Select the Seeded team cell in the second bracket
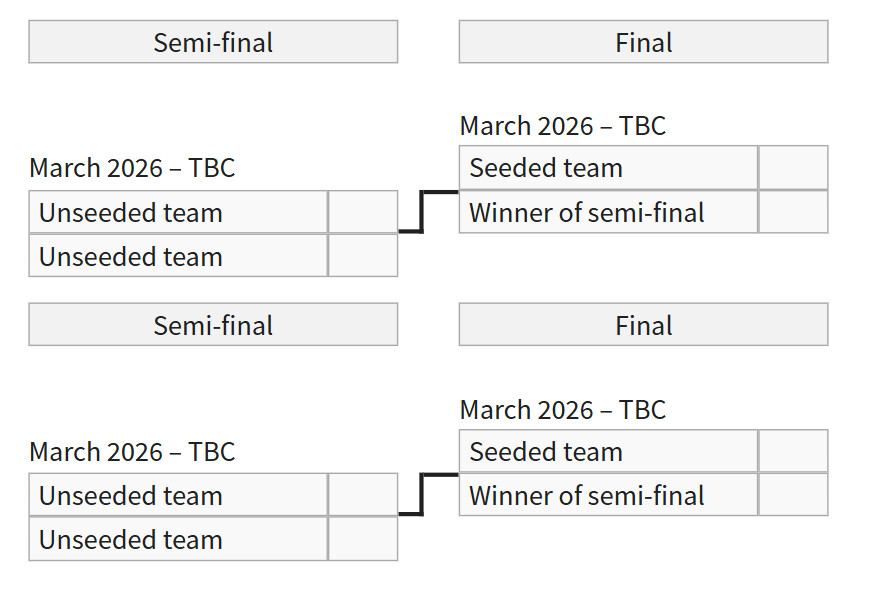871x593 pixels. coord(608,452)
